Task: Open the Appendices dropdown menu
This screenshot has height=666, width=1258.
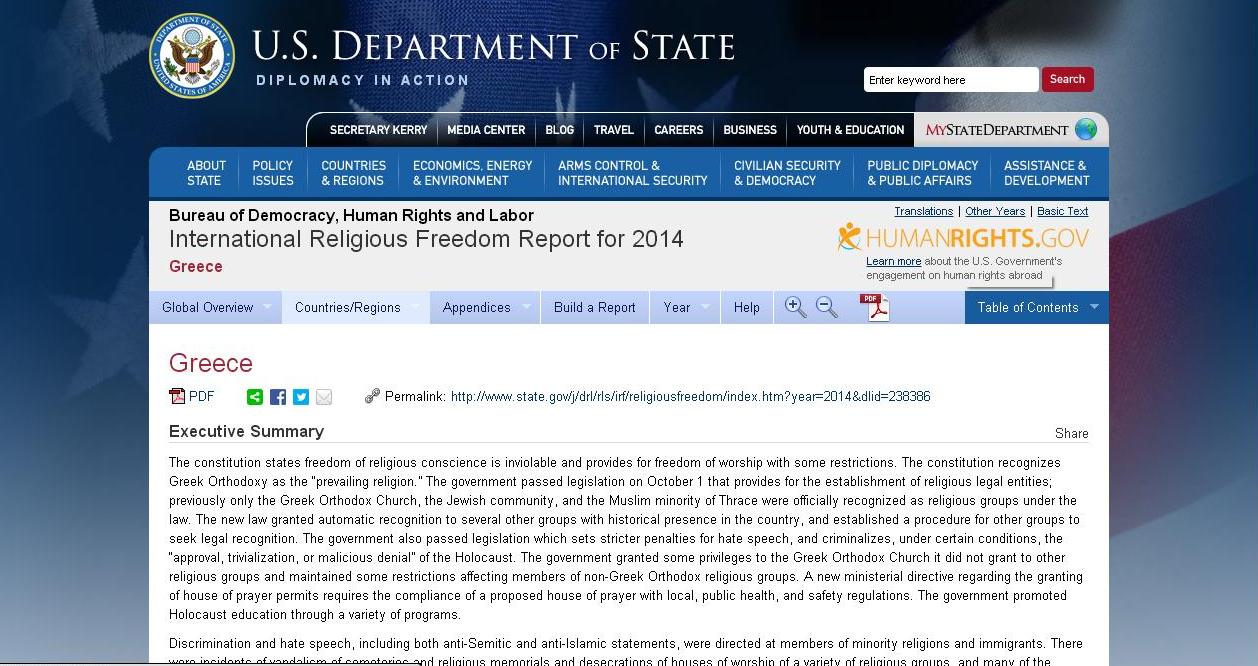Action: [x=484, y=307]
